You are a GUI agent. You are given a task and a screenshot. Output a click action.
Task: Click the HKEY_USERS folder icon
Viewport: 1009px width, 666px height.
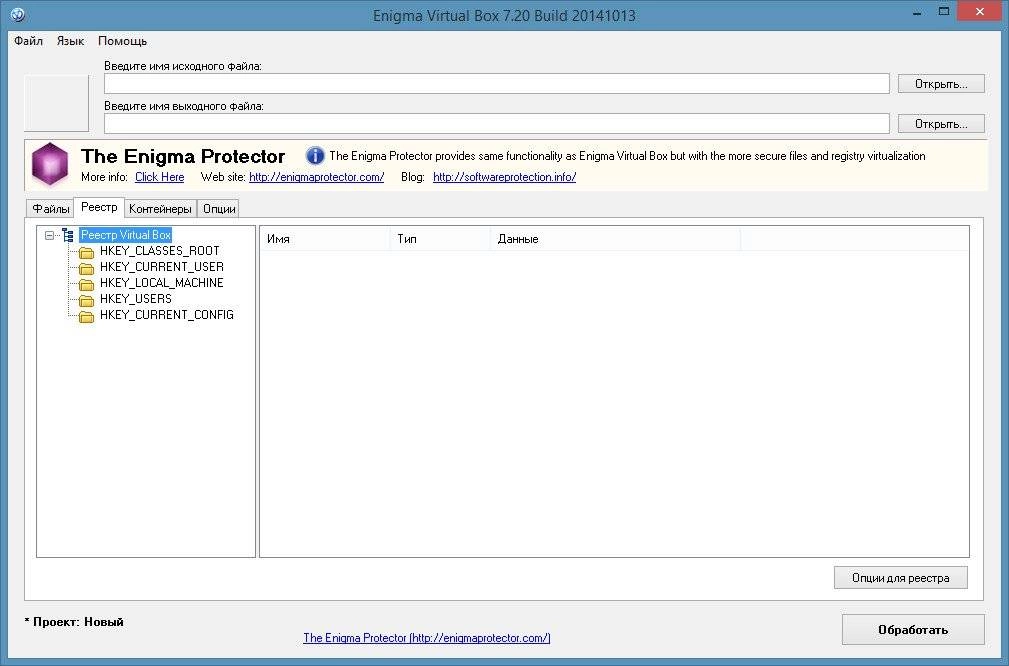86,300
